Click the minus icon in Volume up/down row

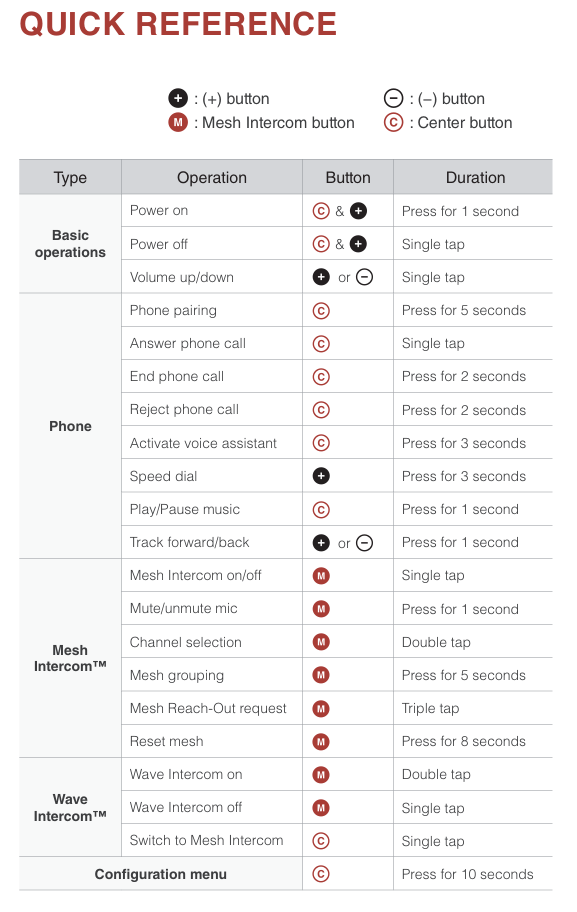tap(364, 277)
